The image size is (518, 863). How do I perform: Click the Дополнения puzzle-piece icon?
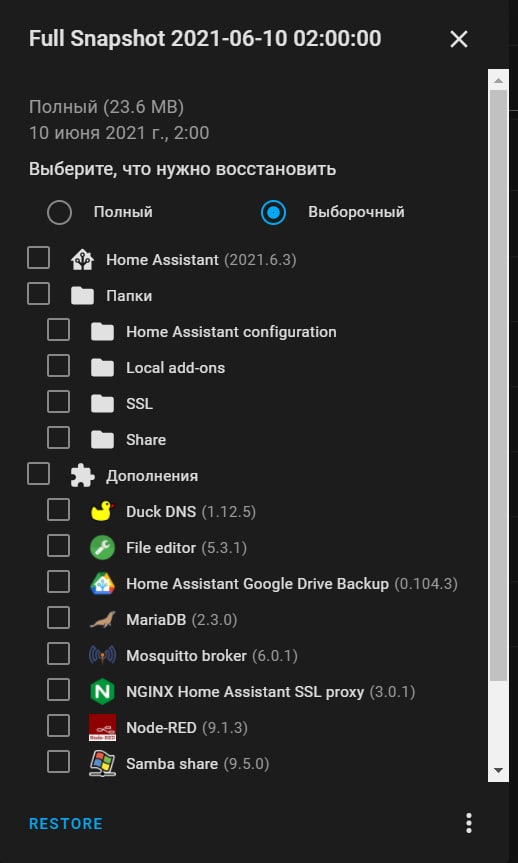tap(83, 476)
